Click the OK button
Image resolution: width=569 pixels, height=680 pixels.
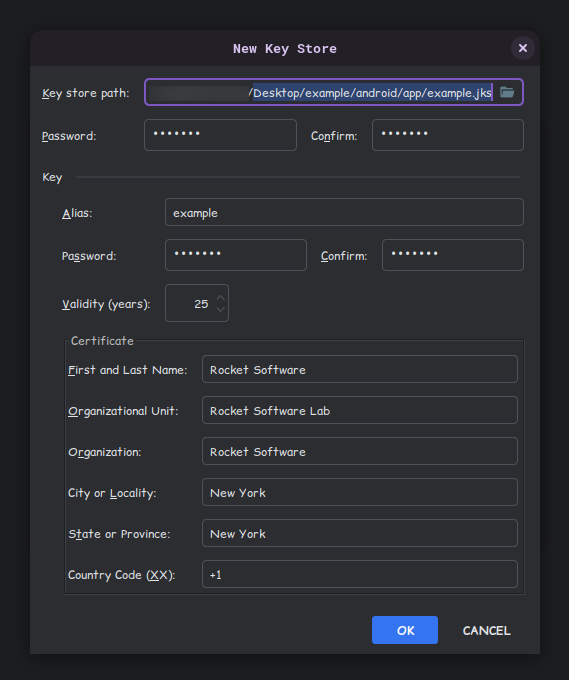(x=405, y=630)
